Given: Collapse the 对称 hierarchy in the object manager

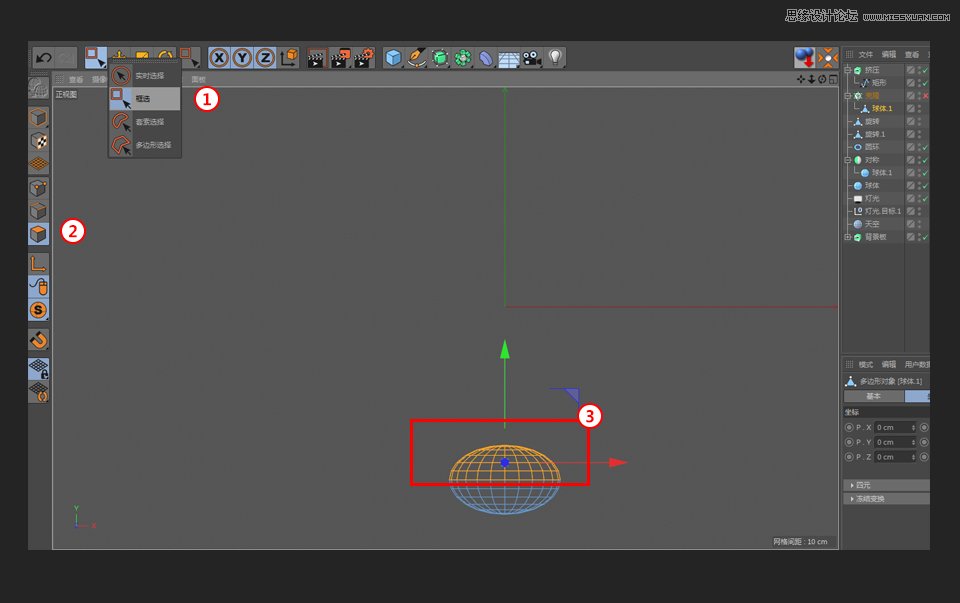Looking at the screenshot, I should pyautogui.click(x=849, y=159).
